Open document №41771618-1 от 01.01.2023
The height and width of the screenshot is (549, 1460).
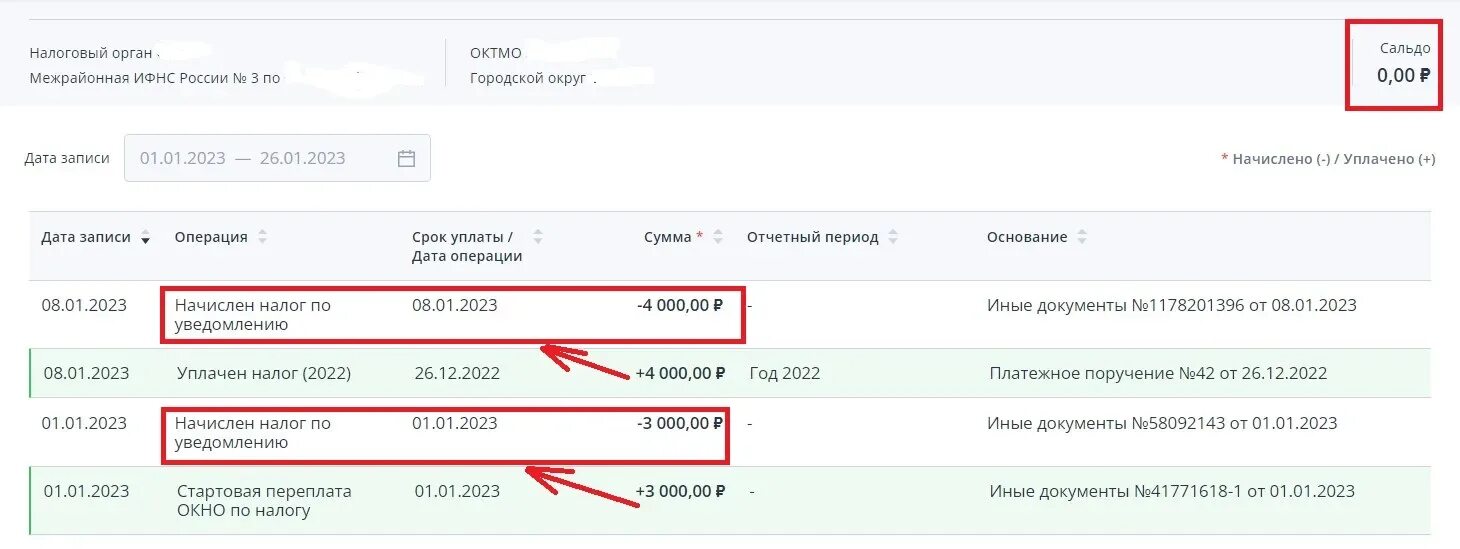click(x=1171, y=492)
